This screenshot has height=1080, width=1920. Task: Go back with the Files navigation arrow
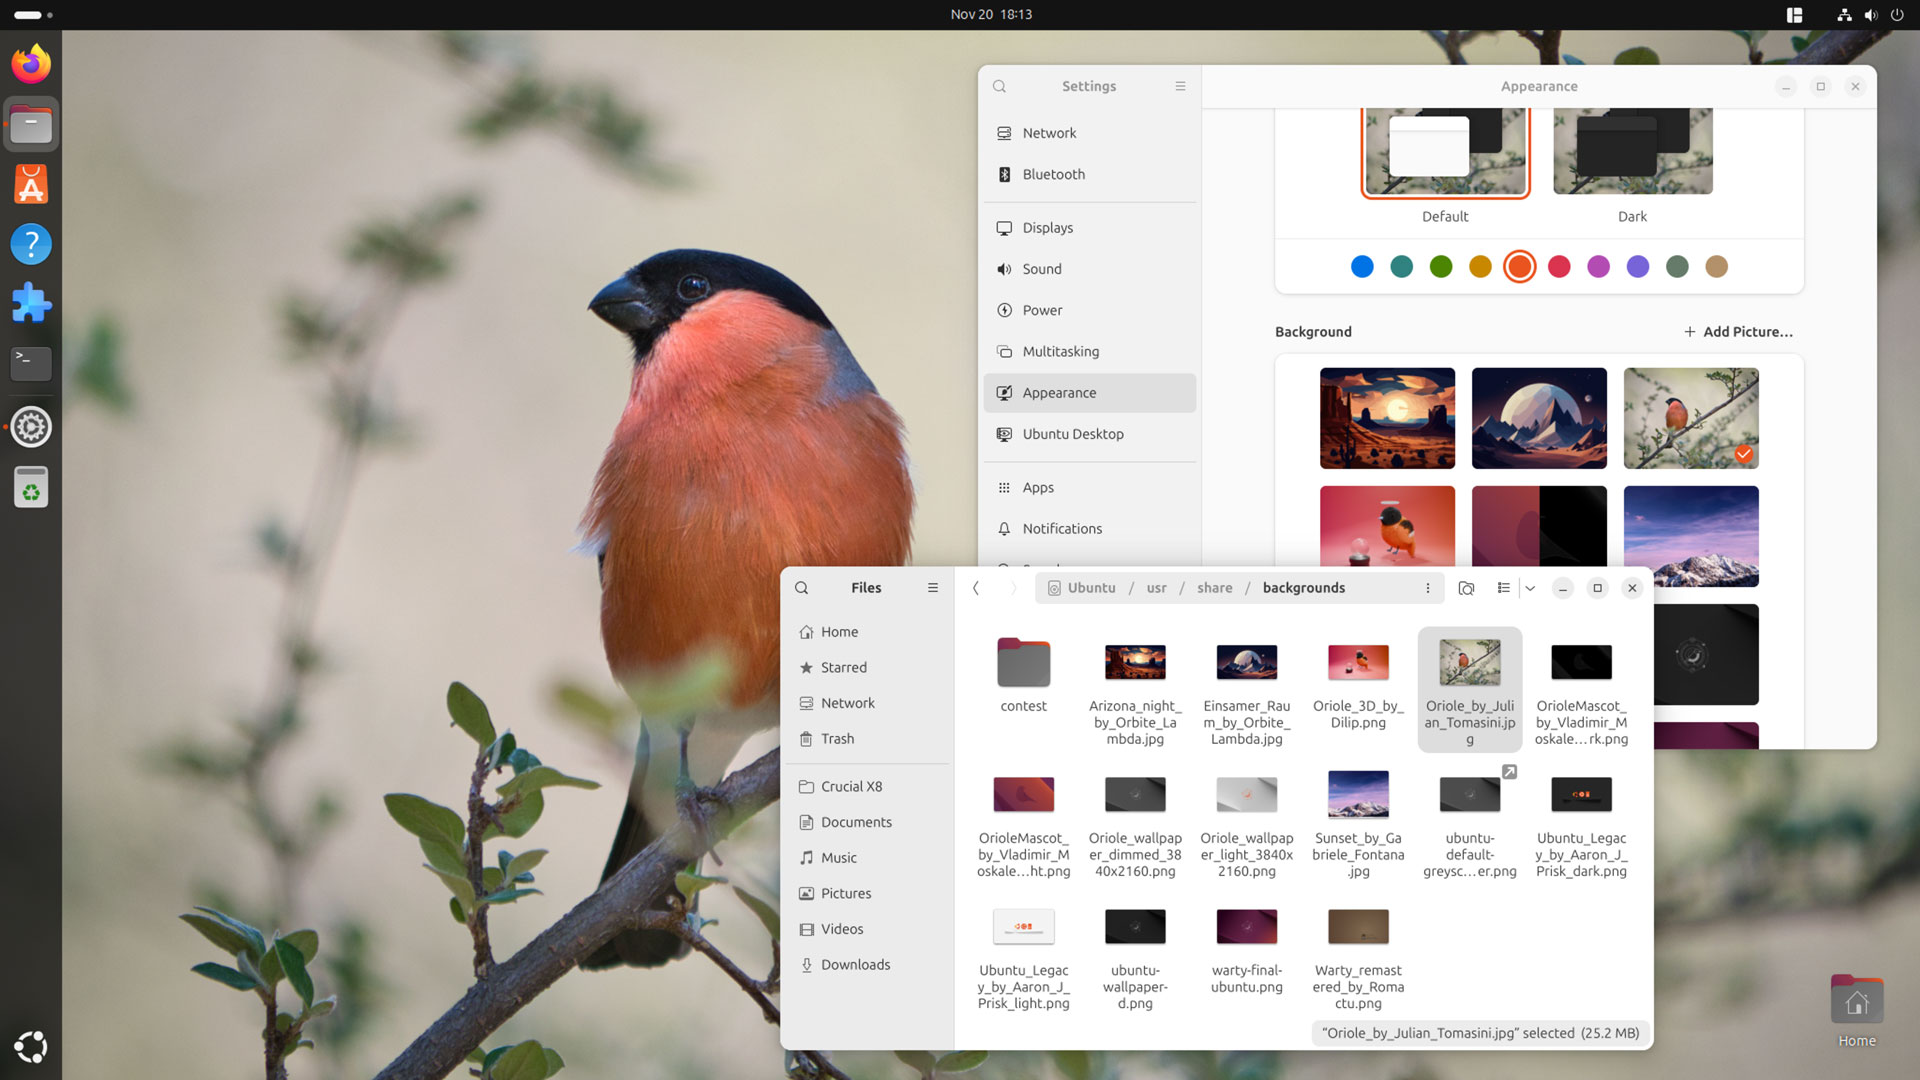tap(976, 588)
